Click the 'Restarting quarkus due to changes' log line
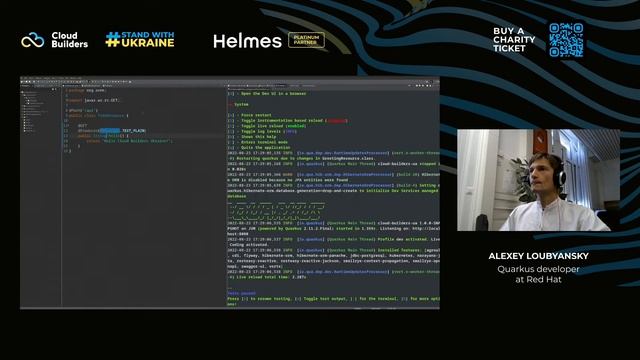The image size is (640, 360). point(302,158)
